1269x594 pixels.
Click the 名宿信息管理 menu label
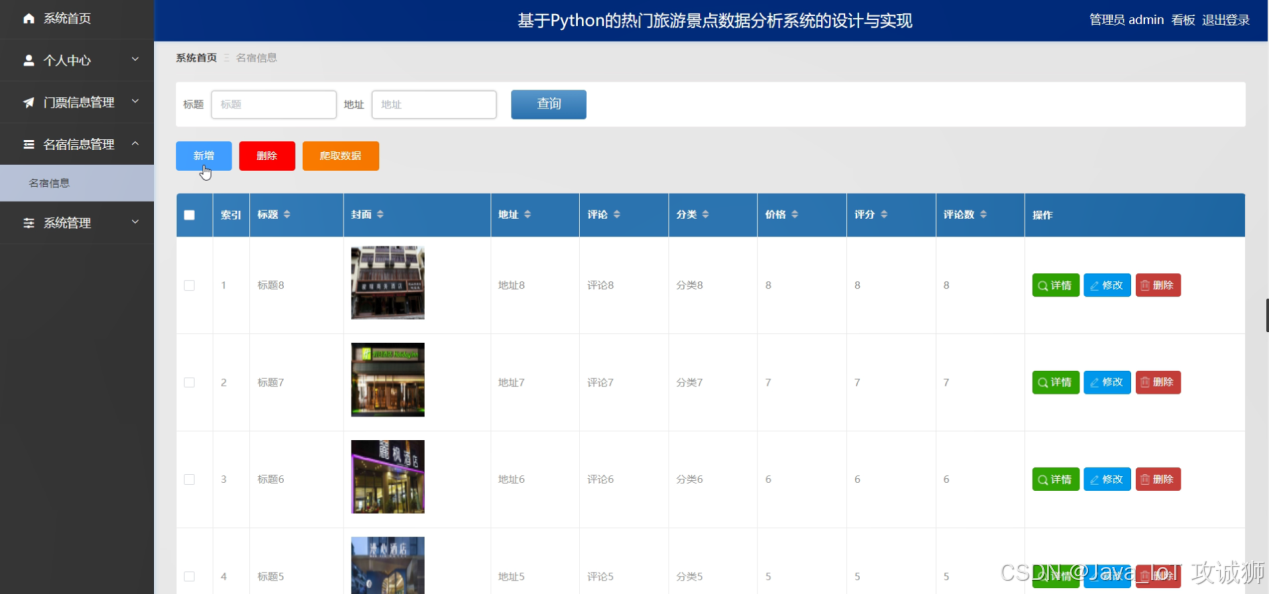pyautogui.click(x=79, y=144)
